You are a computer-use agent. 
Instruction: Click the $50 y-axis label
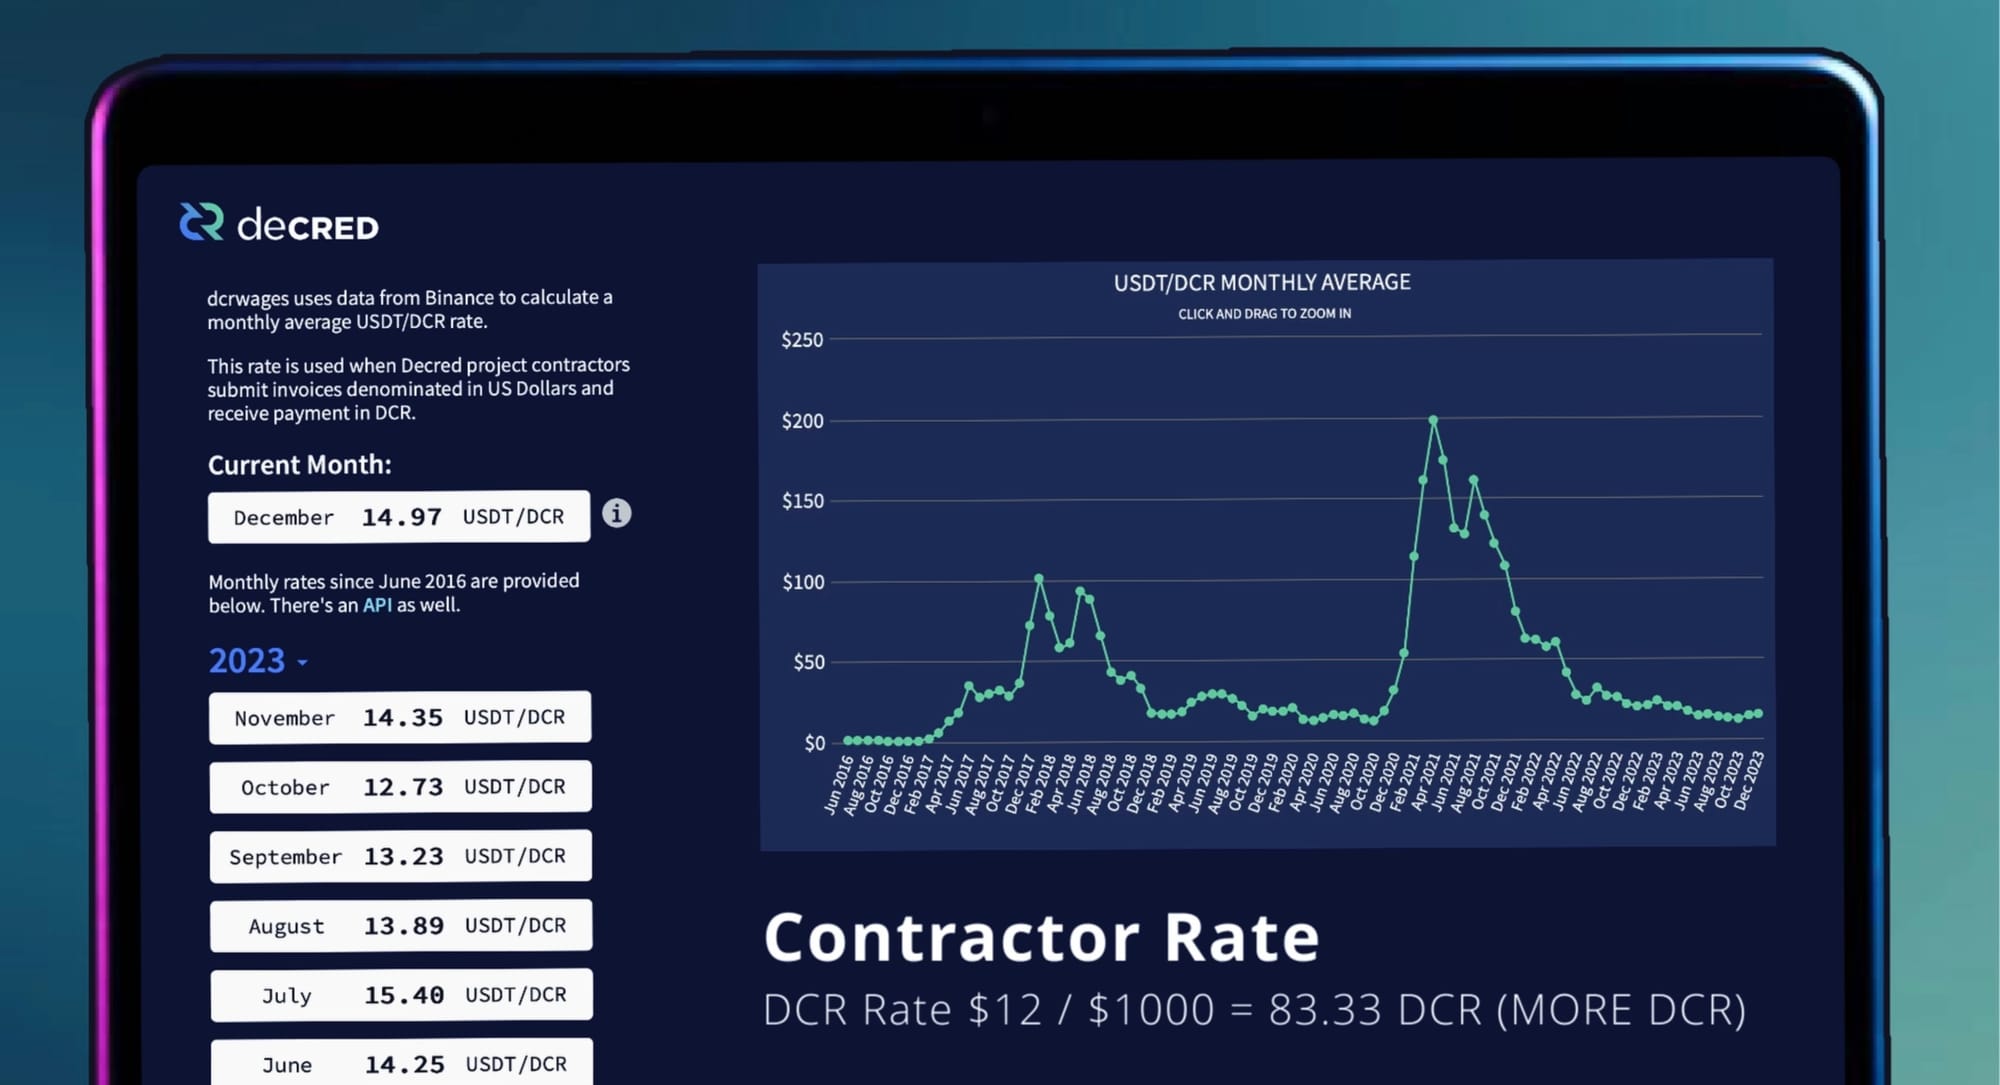click(809, 662)
